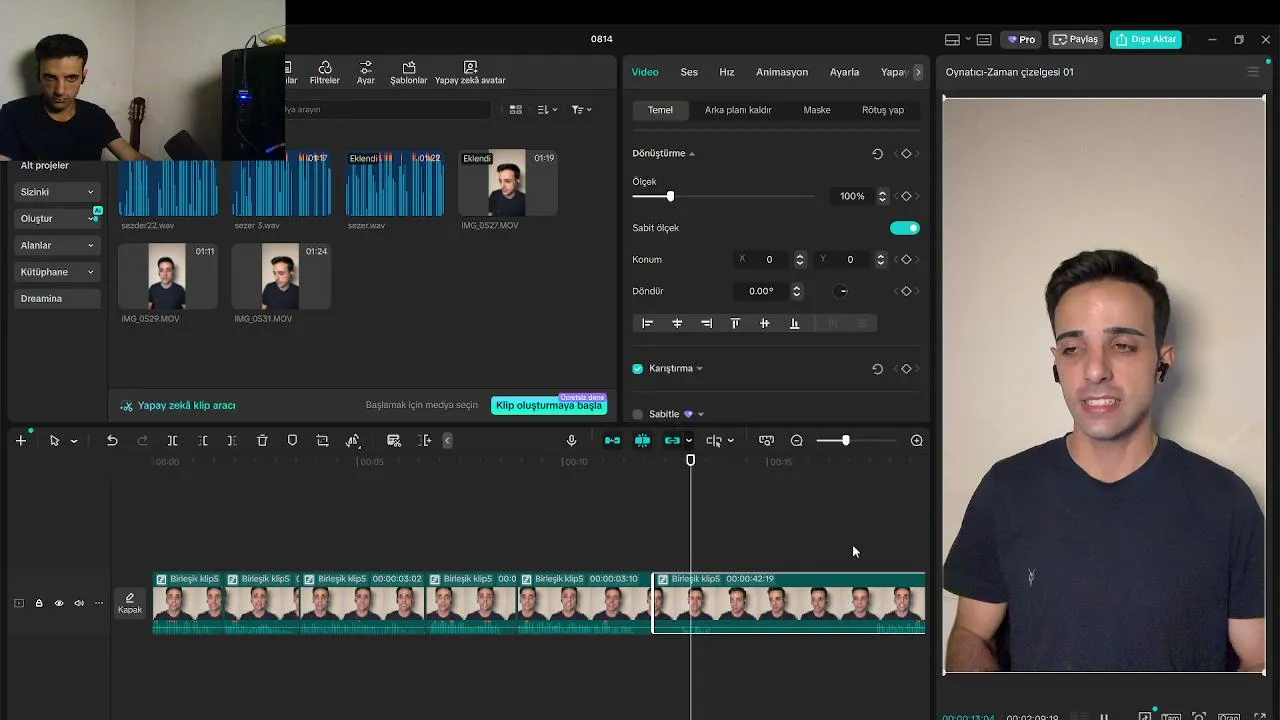The width and height of the screenshot is (1280, 720).
Task: Align clip to top edge
Action: (735, 324)
